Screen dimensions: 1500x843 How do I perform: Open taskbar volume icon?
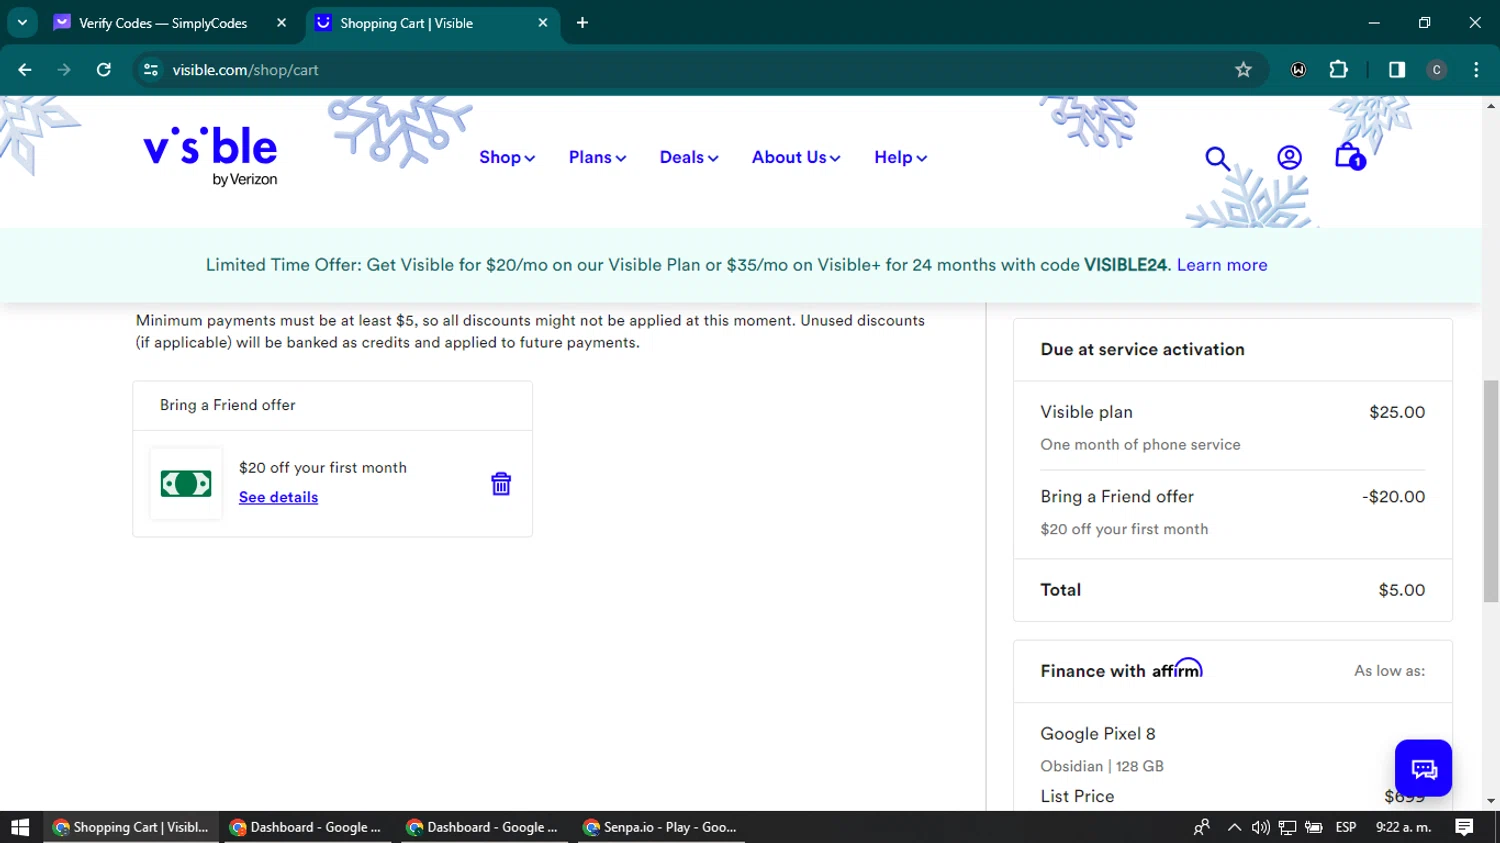[1260, 827]
